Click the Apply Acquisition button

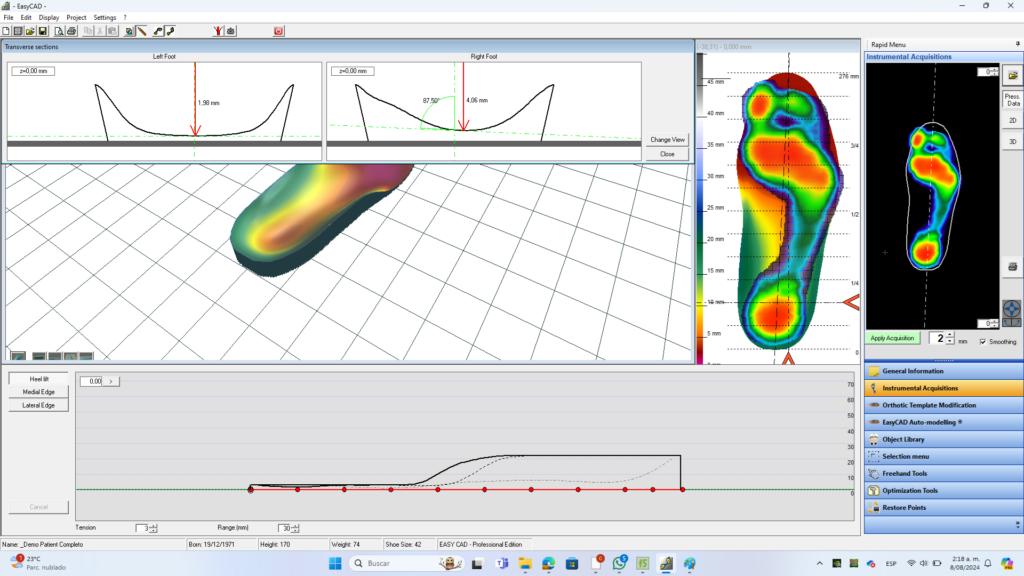pos(891,338)
